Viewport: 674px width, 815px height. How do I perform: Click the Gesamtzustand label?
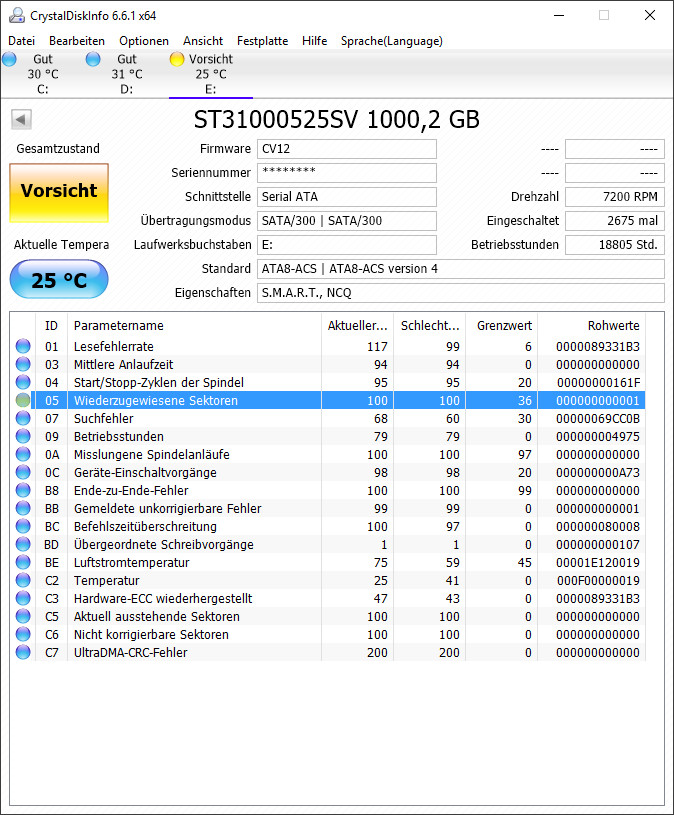(58, 149)
